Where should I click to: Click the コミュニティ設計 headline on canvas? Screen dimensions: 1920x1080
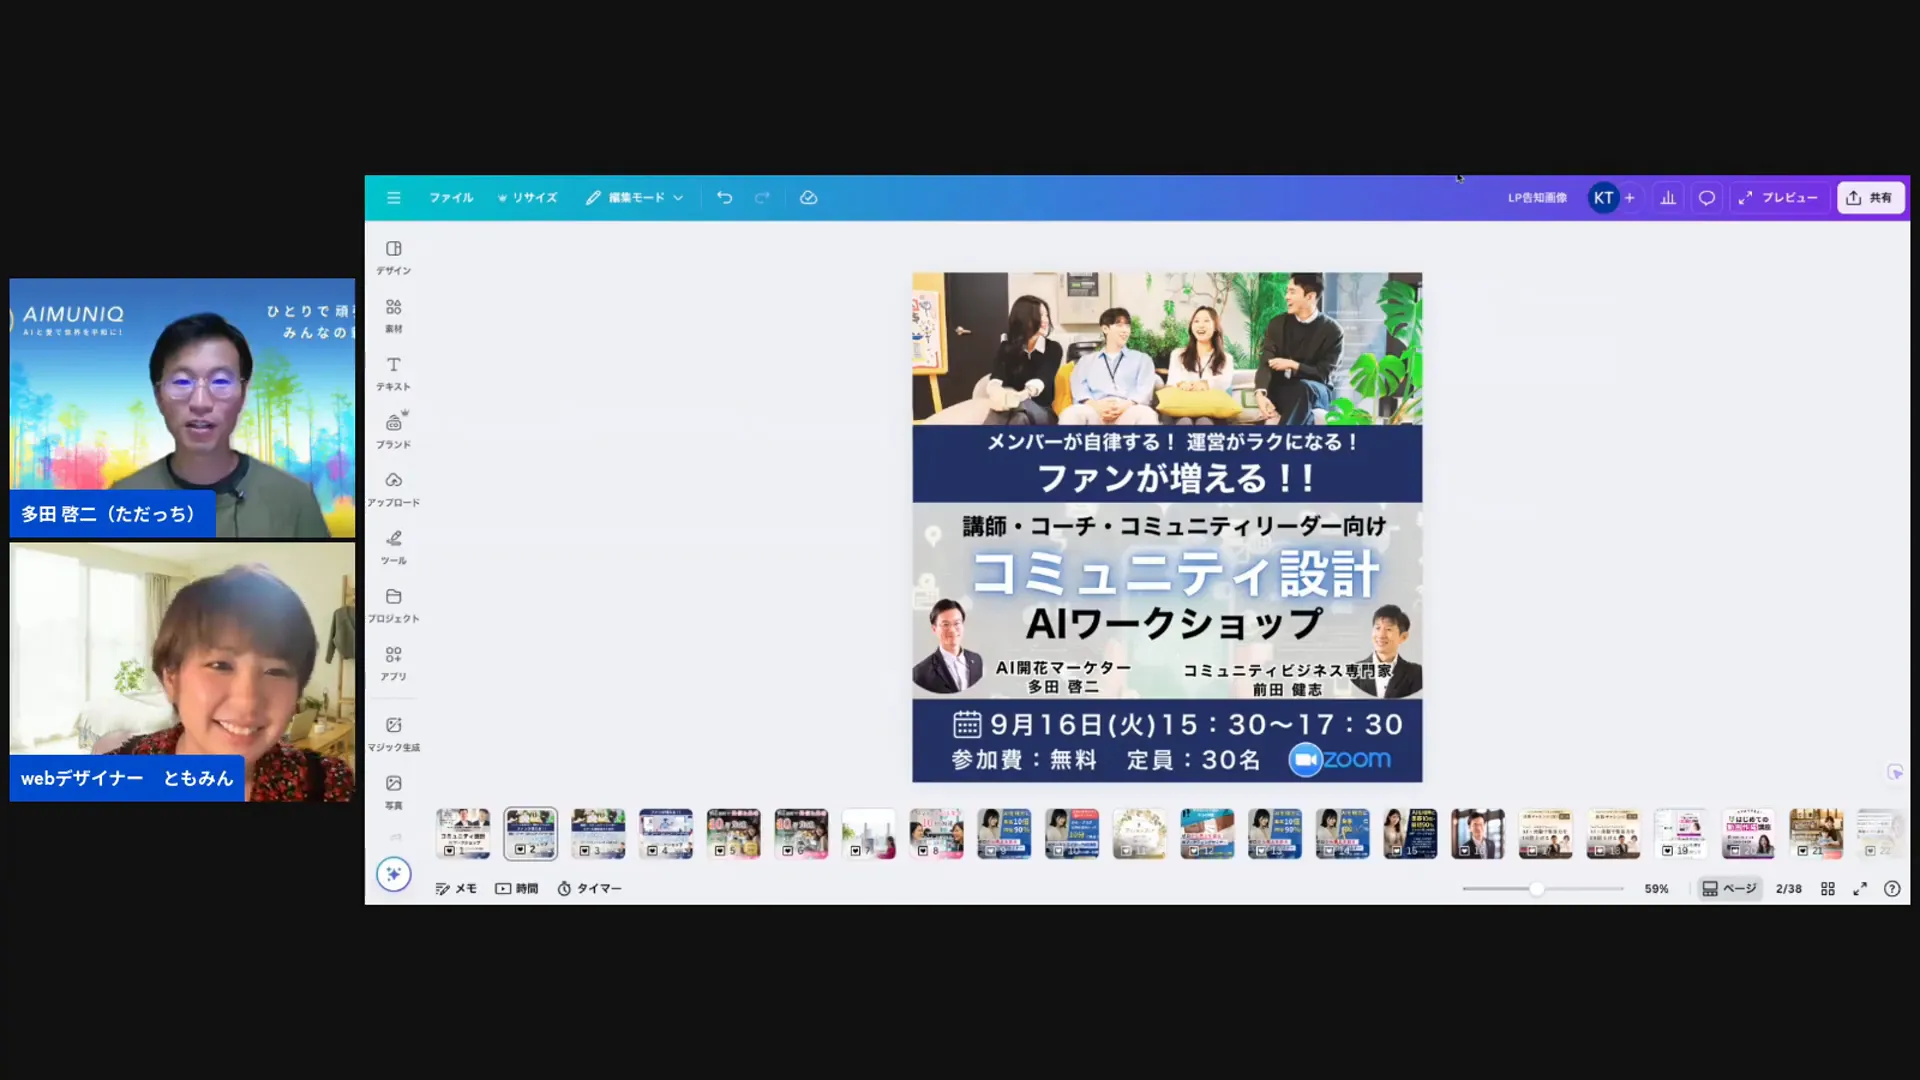1176,574
